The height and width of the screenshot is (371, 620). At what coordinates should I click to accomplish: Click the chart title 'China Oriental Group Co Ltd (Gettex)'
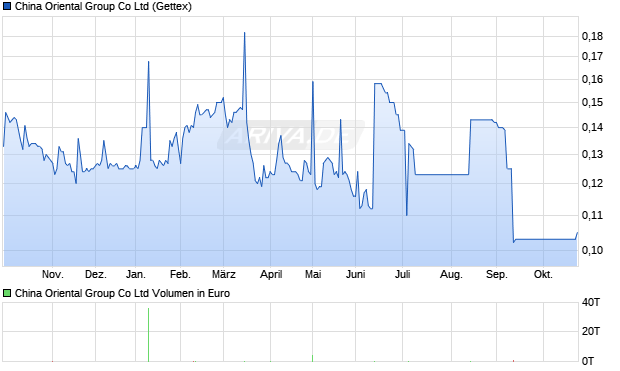[103, 7]
